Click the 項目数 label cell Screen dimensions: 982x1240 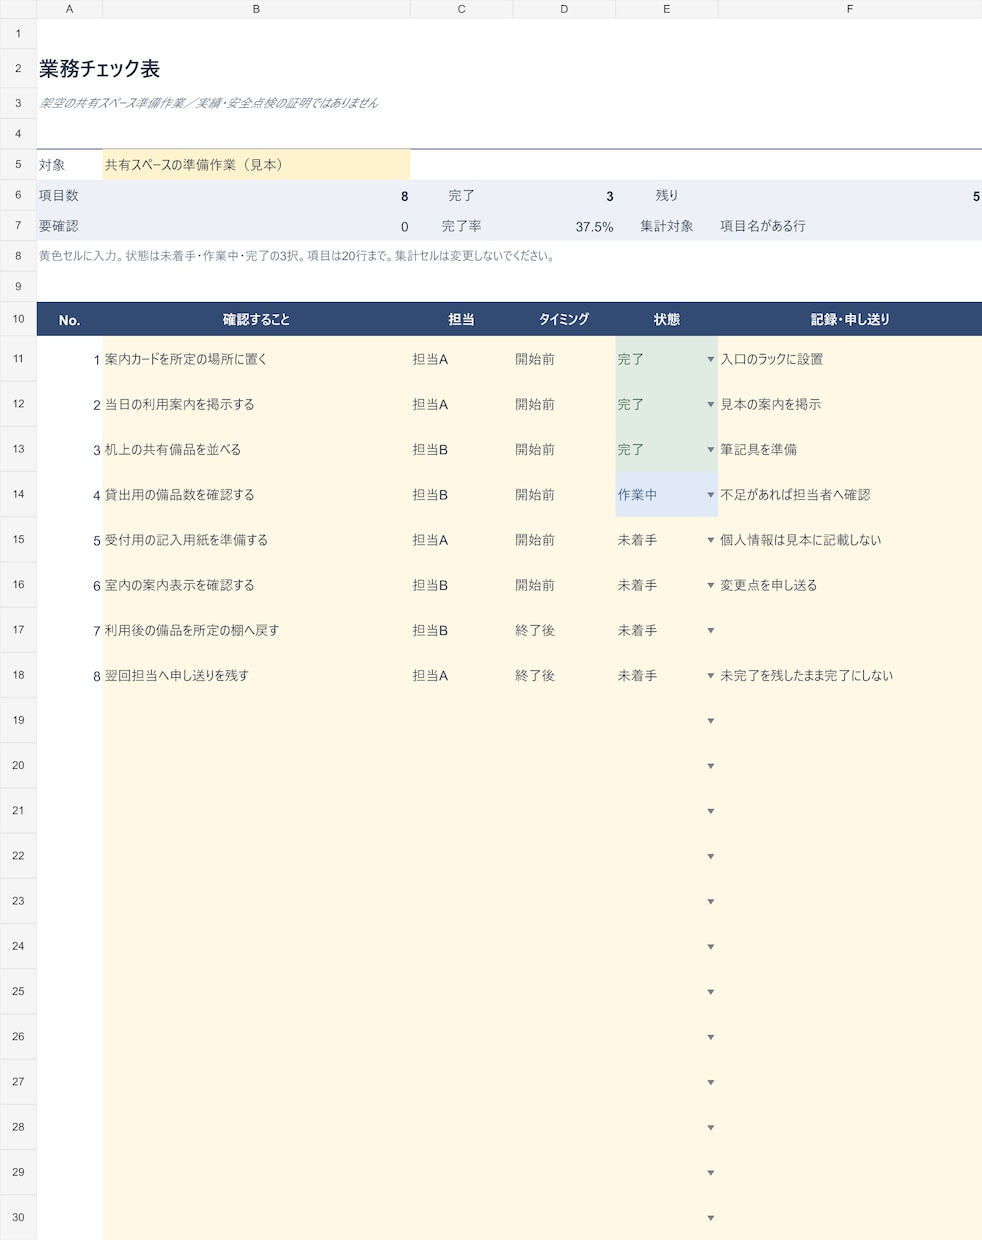coord(69,196)
